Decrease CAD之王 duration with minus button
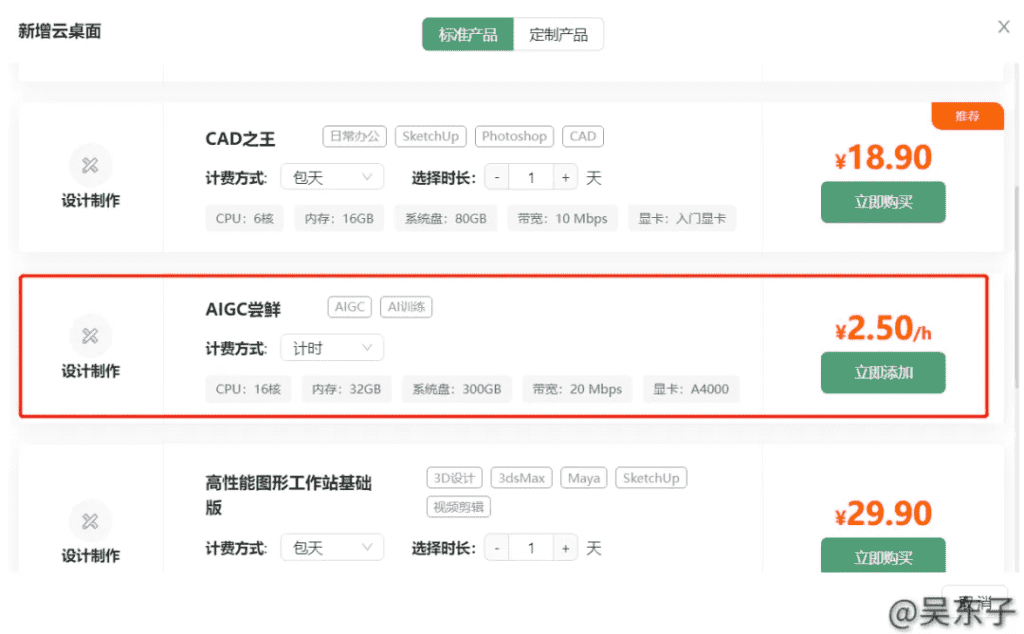The width and height of the screenshot is (1024, 634). click(x=497, y=178)
